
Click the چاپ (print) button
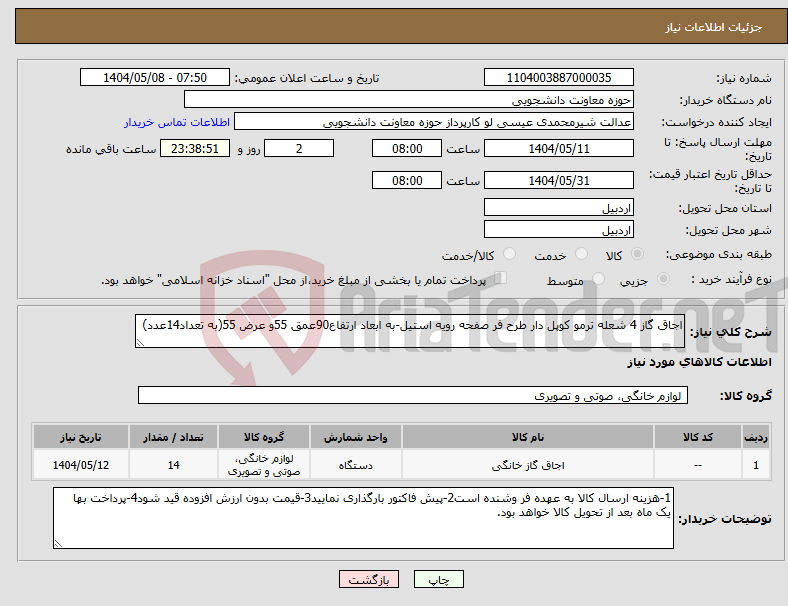tap(438, 579)
